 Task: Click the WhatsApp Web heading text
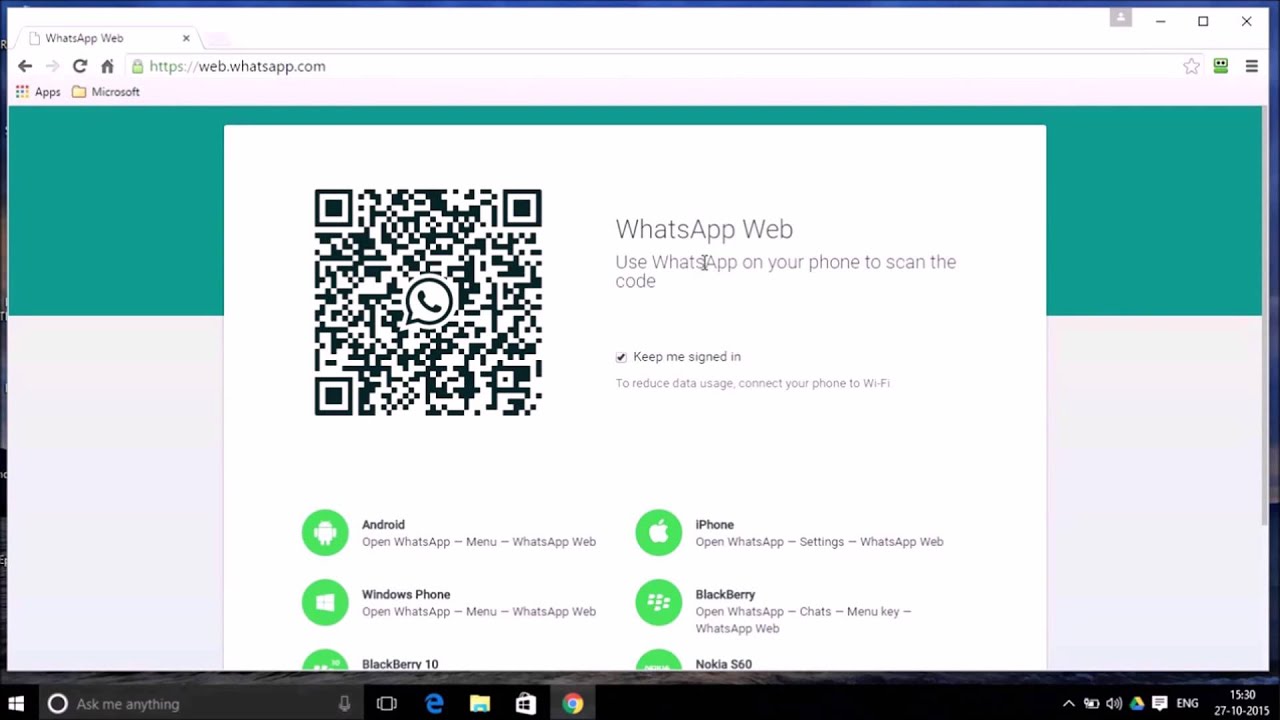pyautogui.click(x=704, y=229)
